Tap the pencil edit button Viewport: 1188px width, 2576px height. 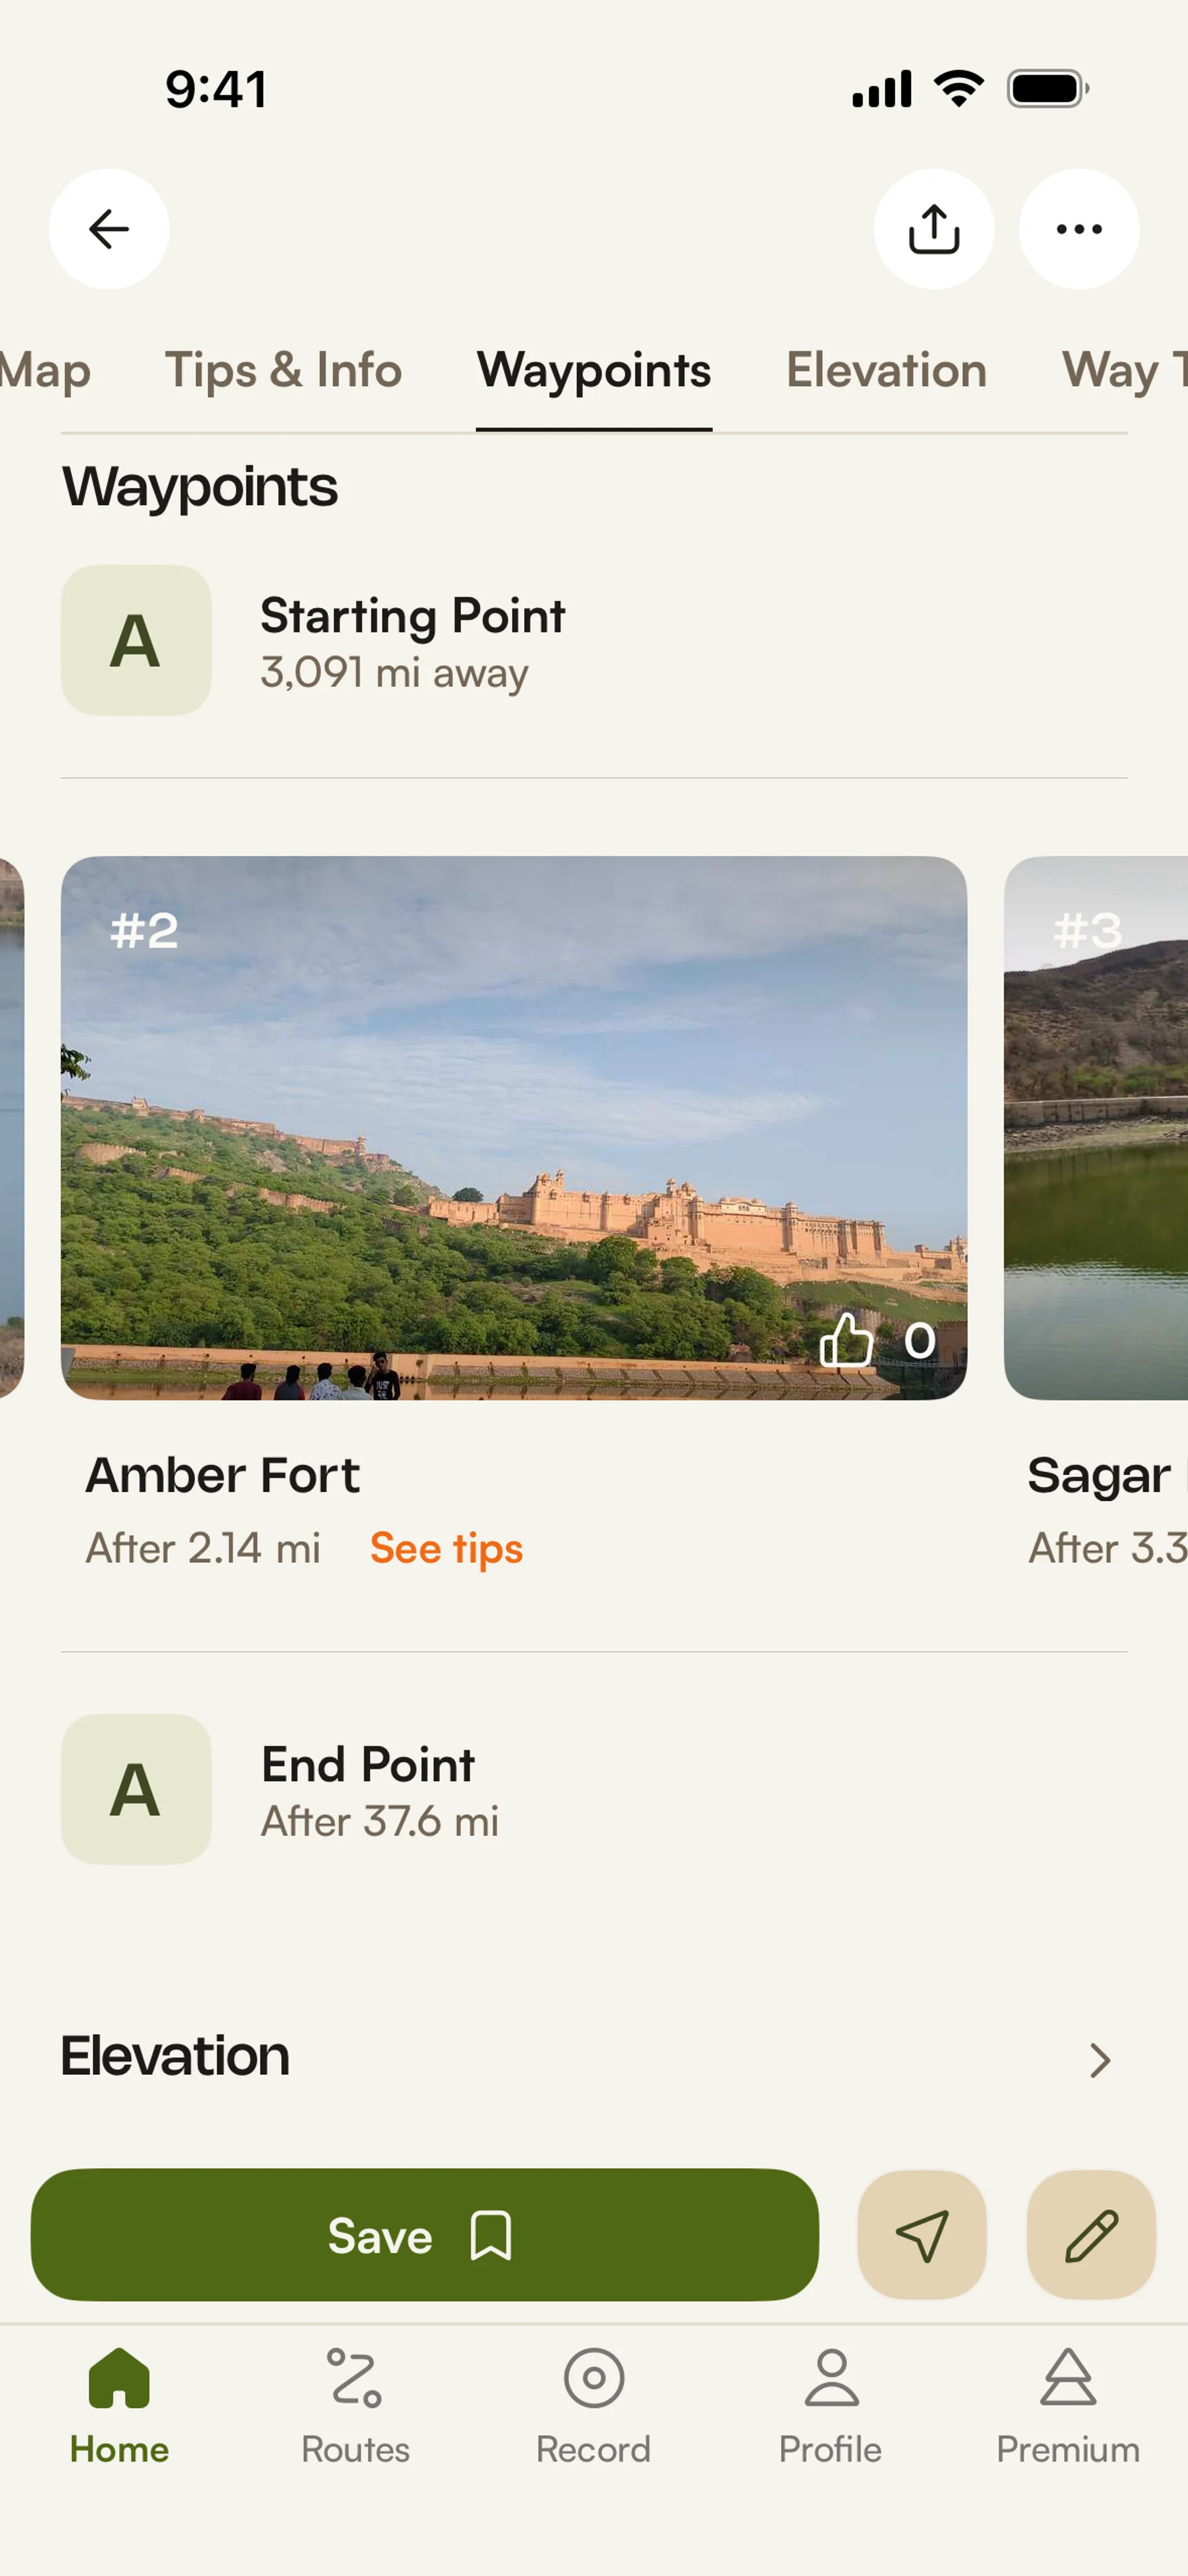point(1090,2234)
